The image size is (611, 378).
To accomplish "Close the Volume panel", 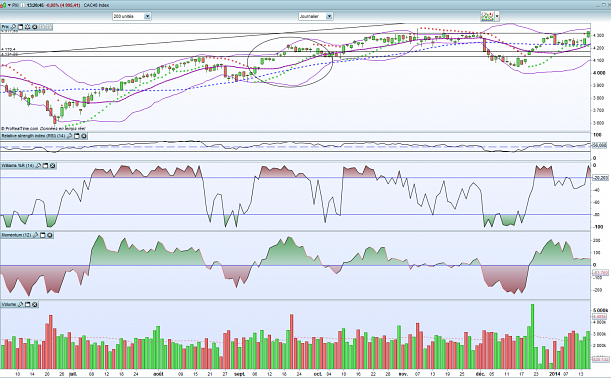I will pos(34,304).
